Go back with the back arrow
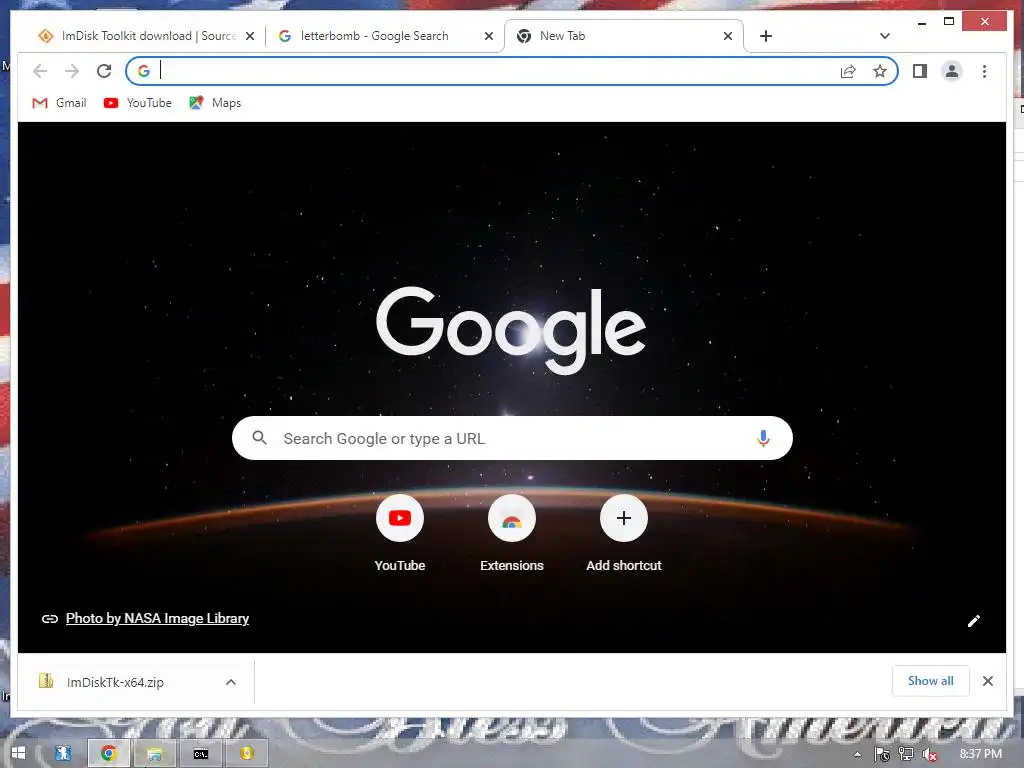 (40, 71)
